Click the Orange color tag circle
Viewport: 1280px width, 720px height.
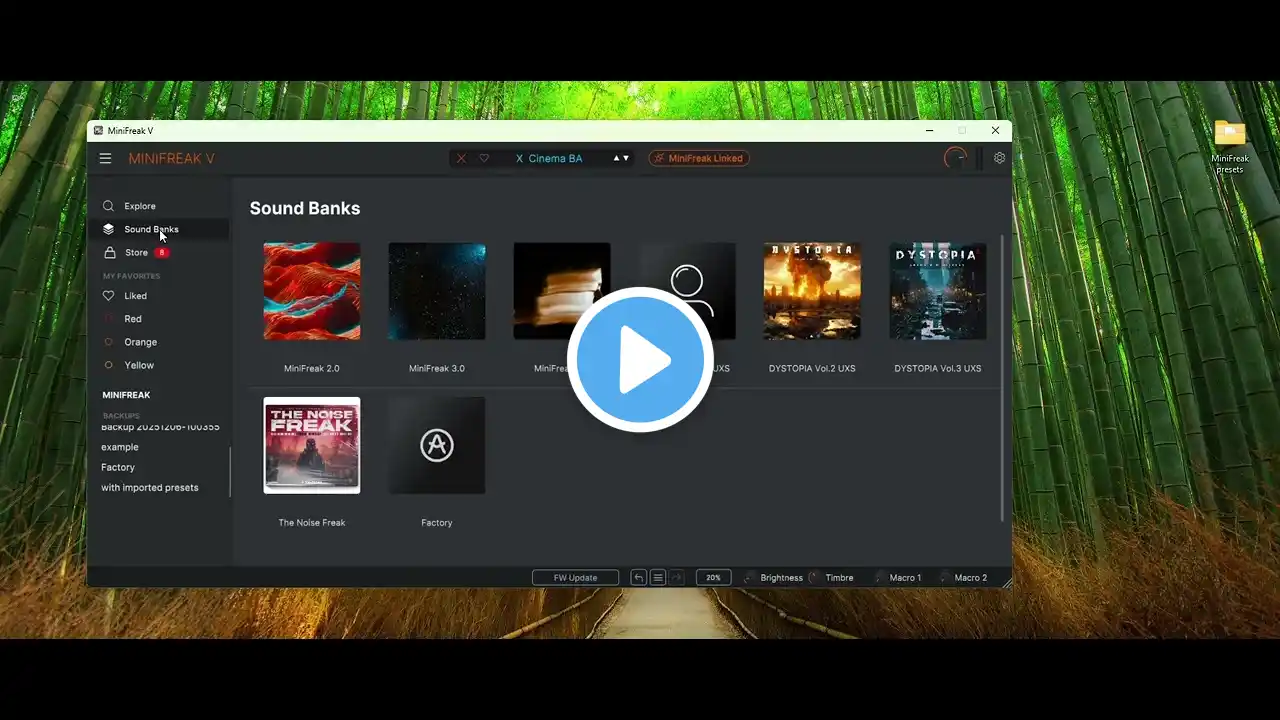(x=108, y=342)
